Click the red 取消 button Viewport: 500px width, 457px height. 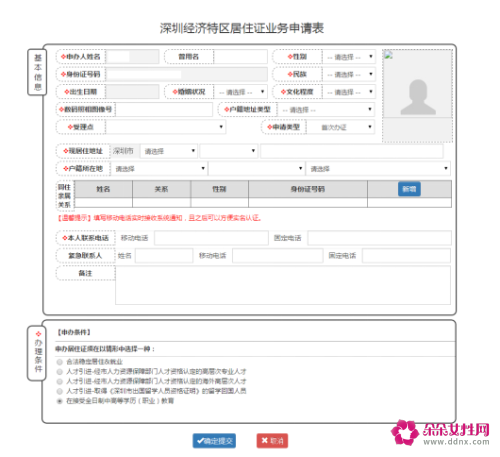(x=272, y=441)
